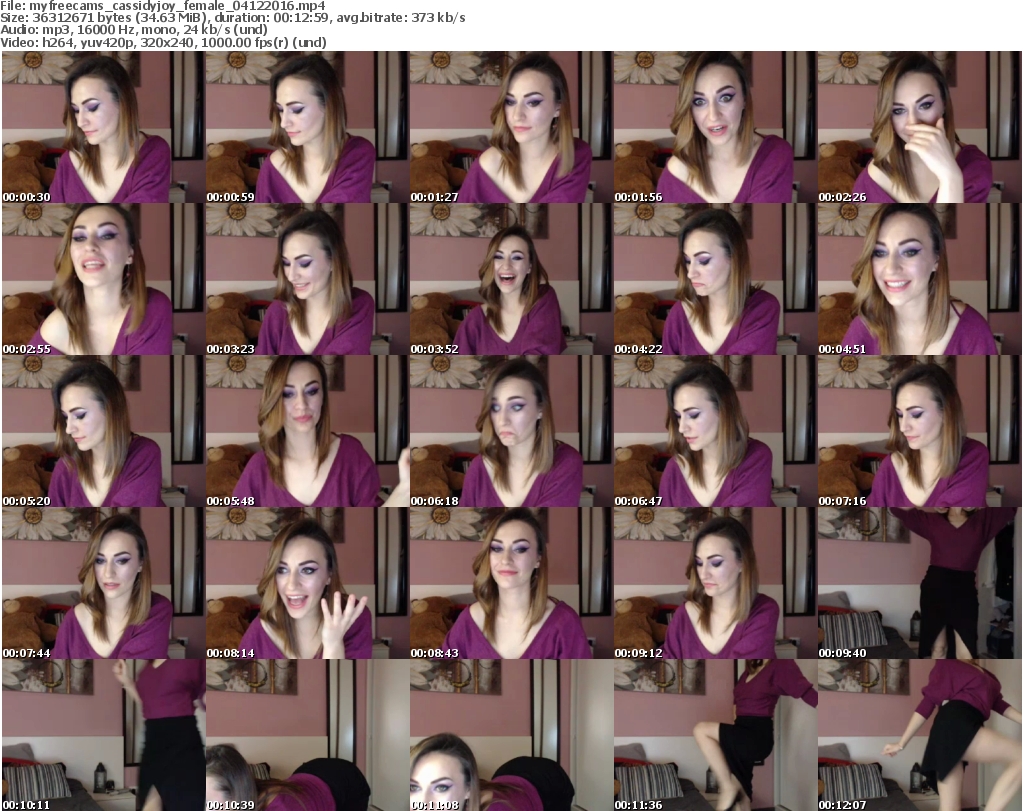Open the thumbnail labeled 00:05:48
Screen dimensions: 1024x811
tap(306, 431)
